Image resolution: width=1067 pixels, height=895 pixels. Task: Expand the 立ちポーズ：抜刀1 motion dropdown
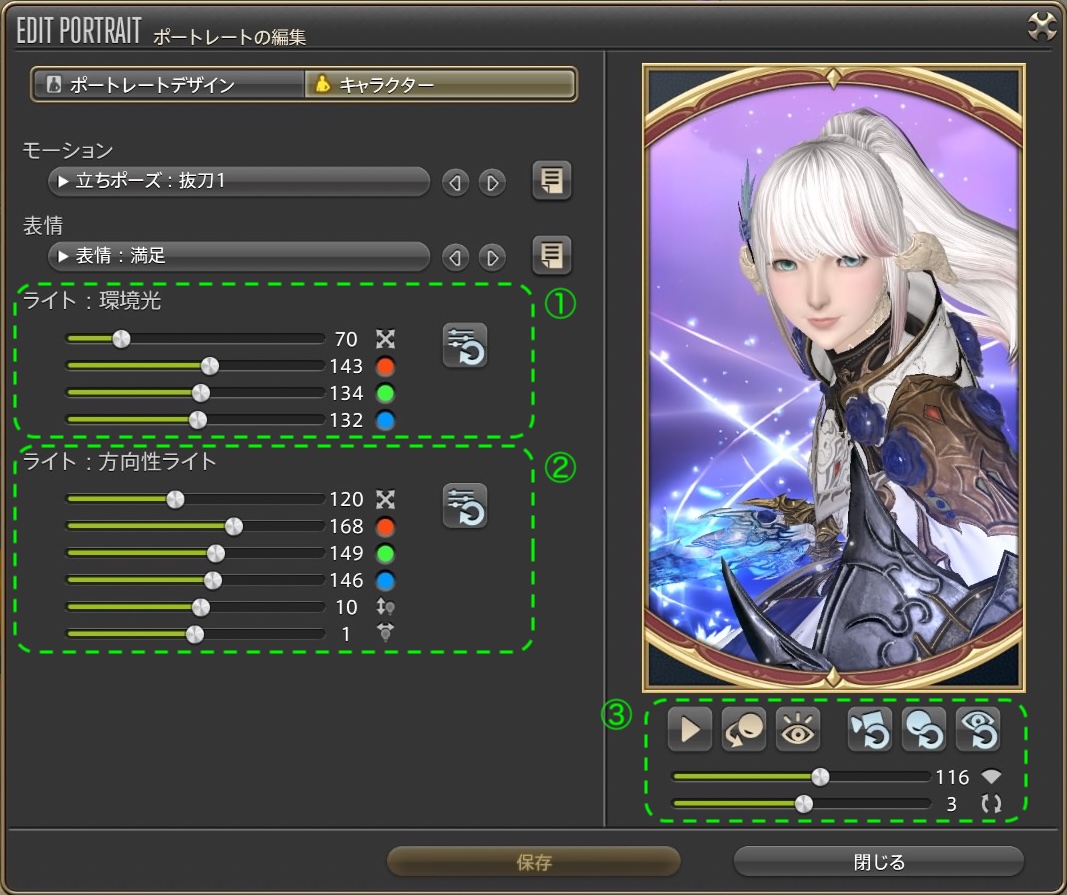[x=238, y=182]
